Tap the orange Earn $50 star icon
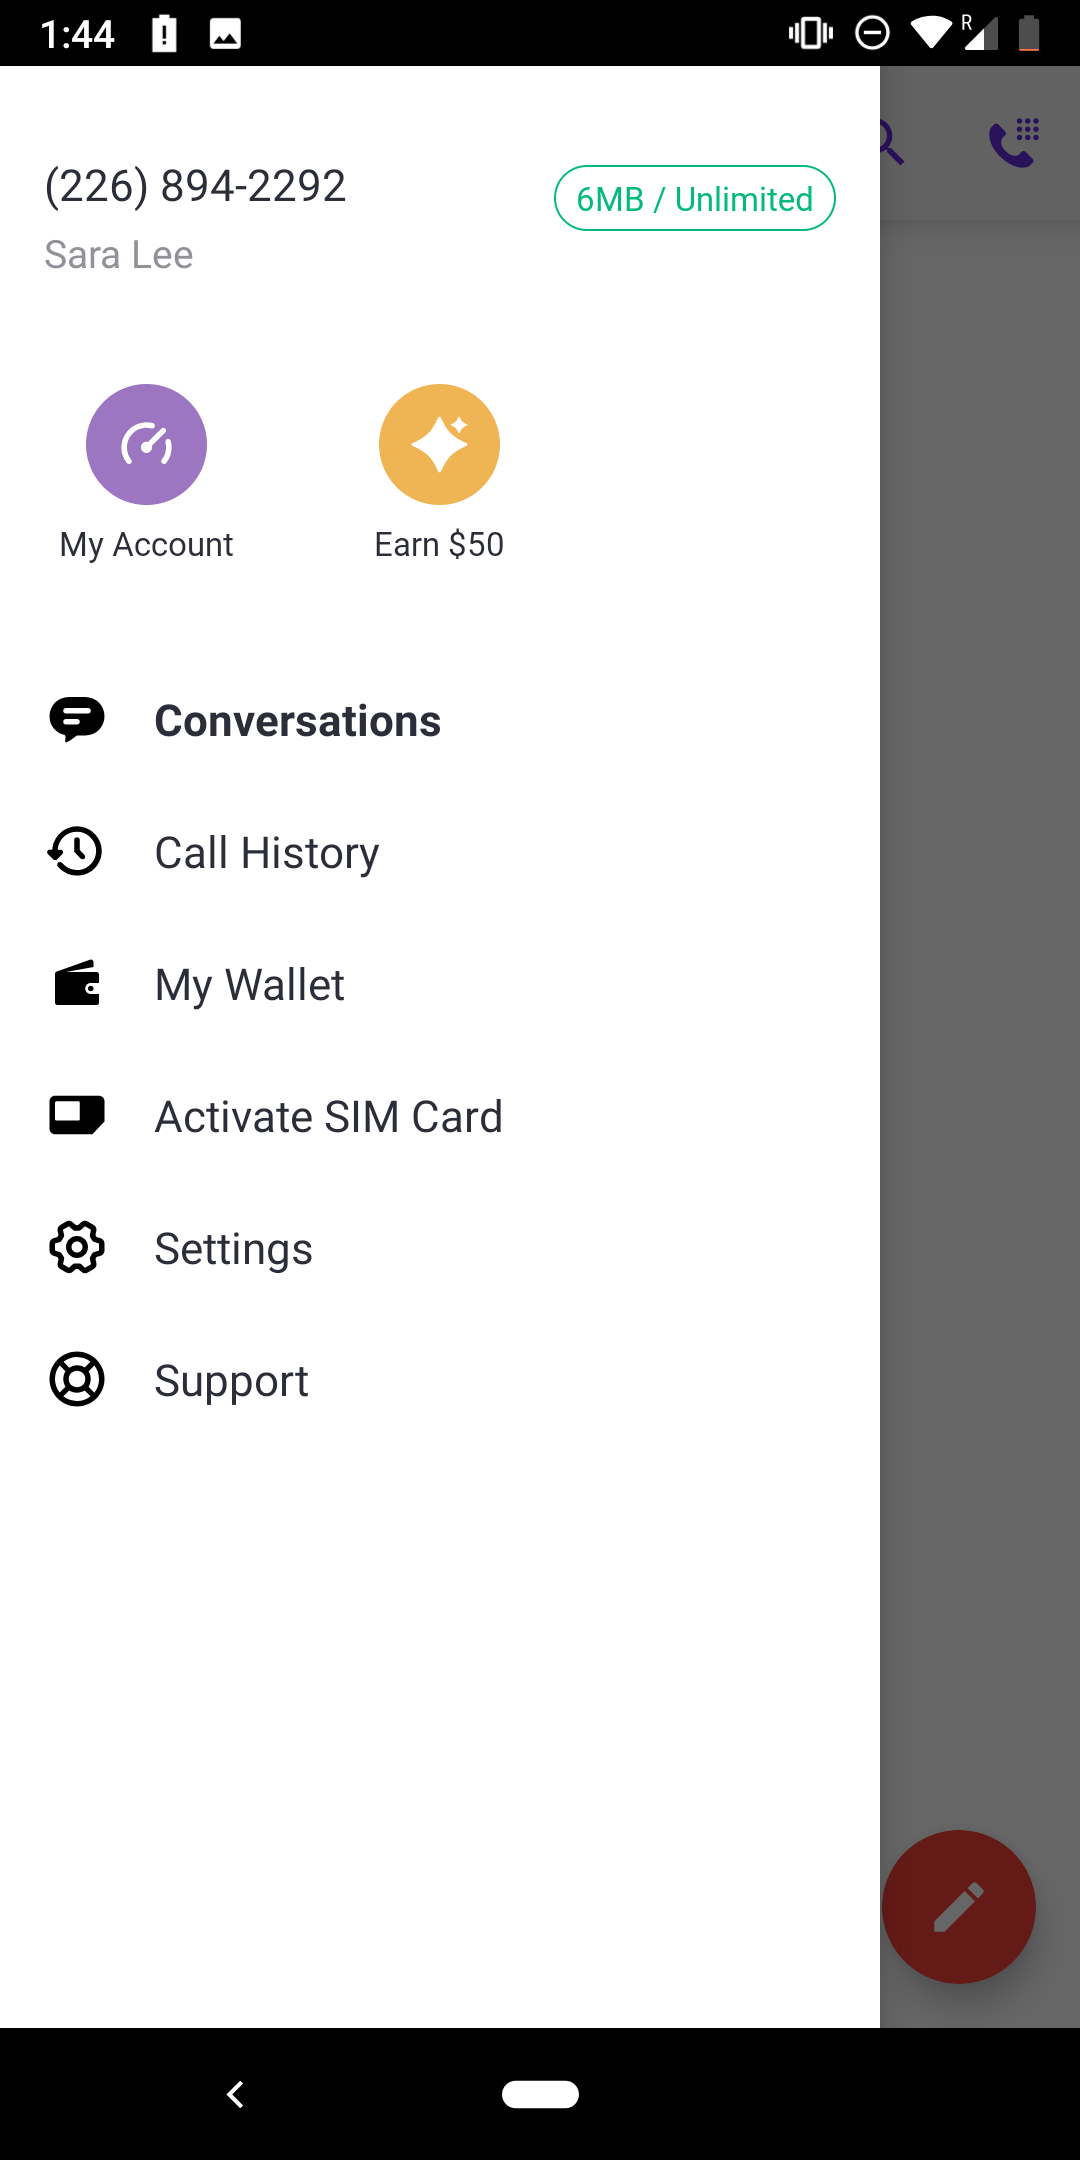The width and height of the screenshot is (1080, 2160). [x=439, y=444]
